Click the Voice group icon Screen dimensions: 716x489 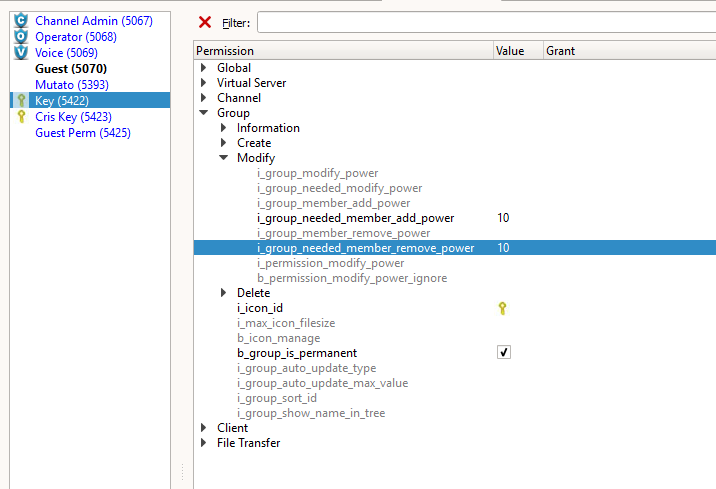coord(20,52)
